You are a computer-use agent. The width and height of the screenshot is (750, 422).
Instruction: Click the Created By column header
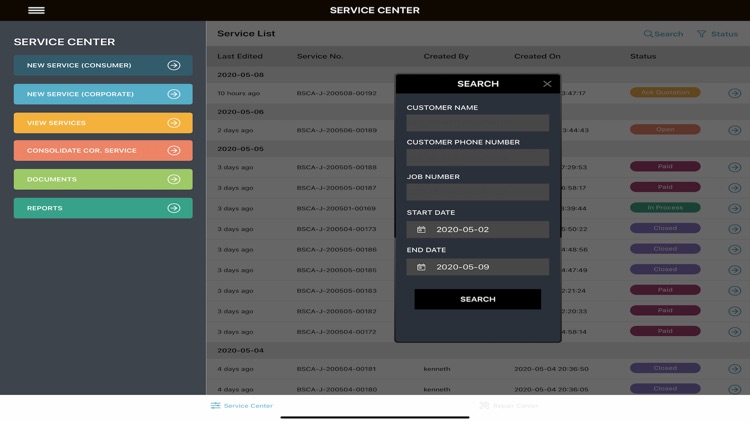(x=446, y=56)
